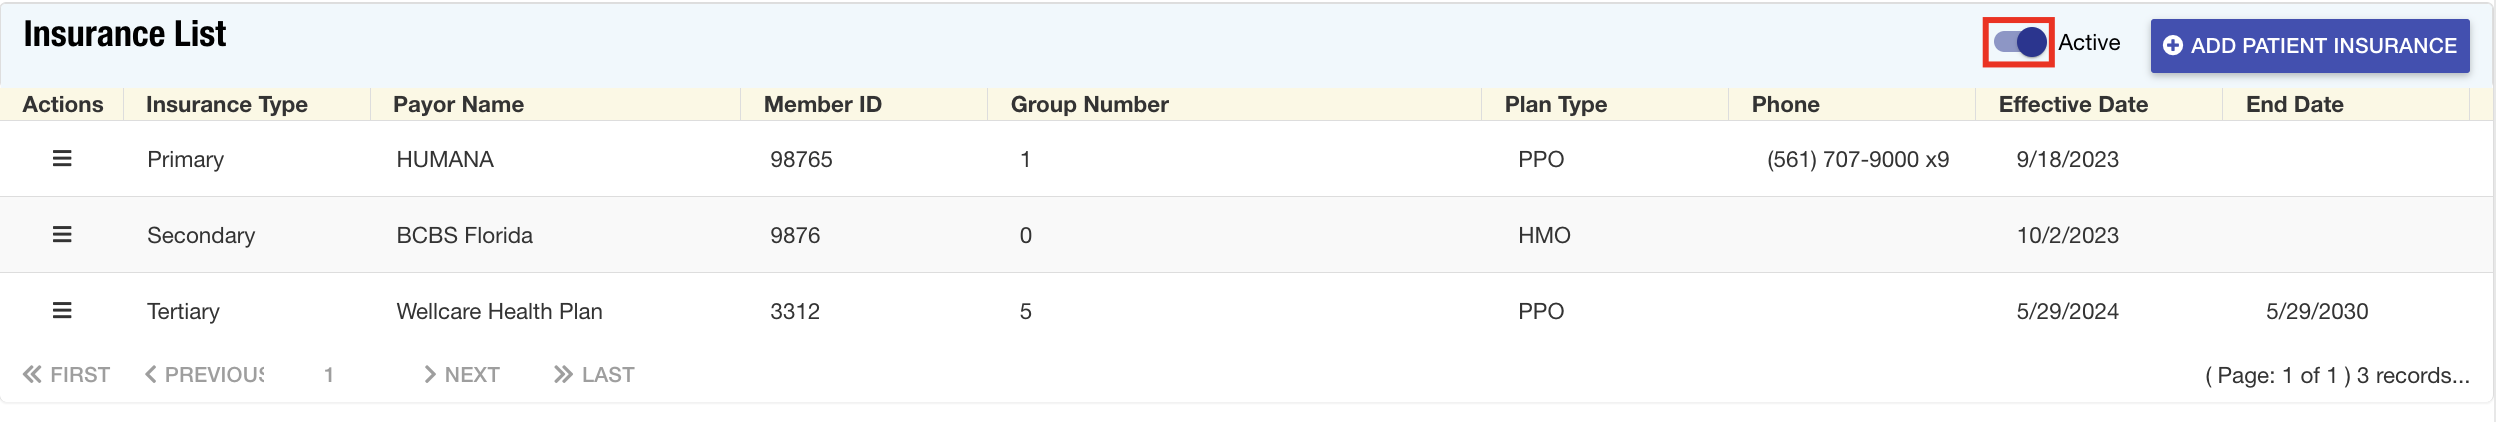Image resolution: width=2496 pixels, height=422 pixels.
Task: Click the double-chevron Last page icon
Action: click(x=563, y=375)
